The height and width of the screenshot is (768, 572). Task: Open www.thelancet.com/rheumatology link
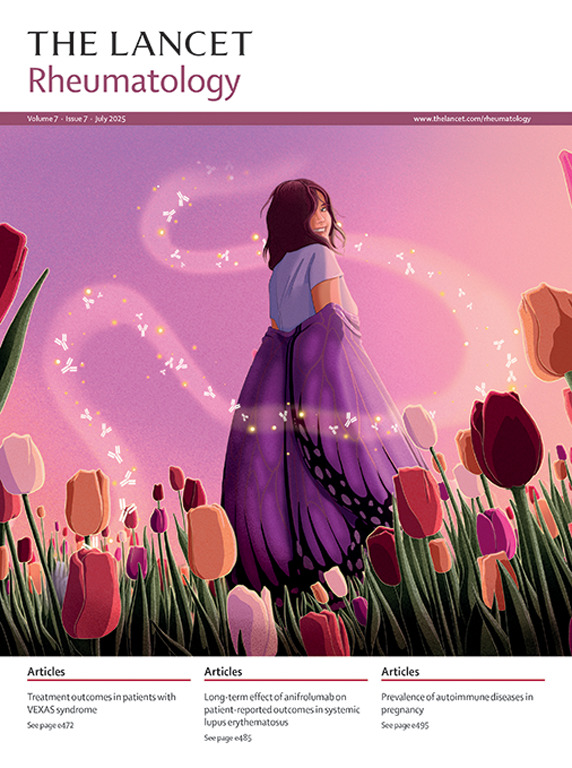coord(472,119)
